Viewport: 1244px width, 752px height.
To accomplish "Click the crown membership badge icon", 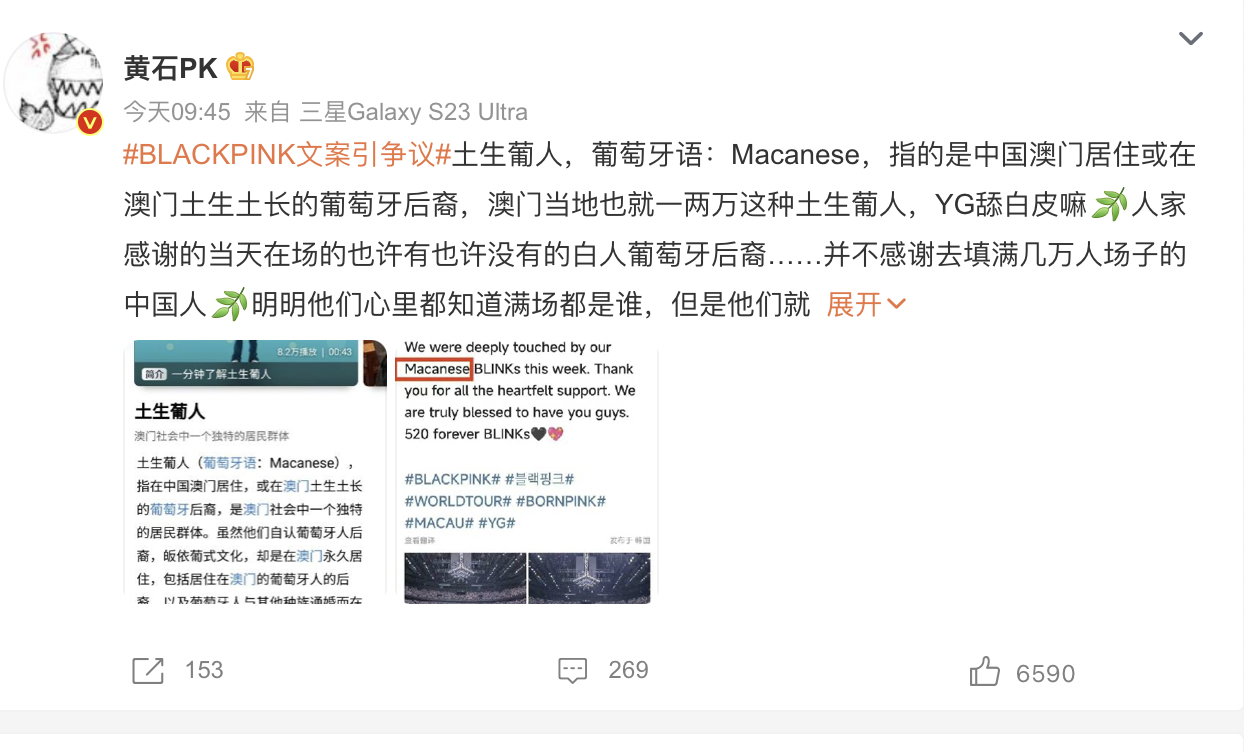I will point(240,67).
